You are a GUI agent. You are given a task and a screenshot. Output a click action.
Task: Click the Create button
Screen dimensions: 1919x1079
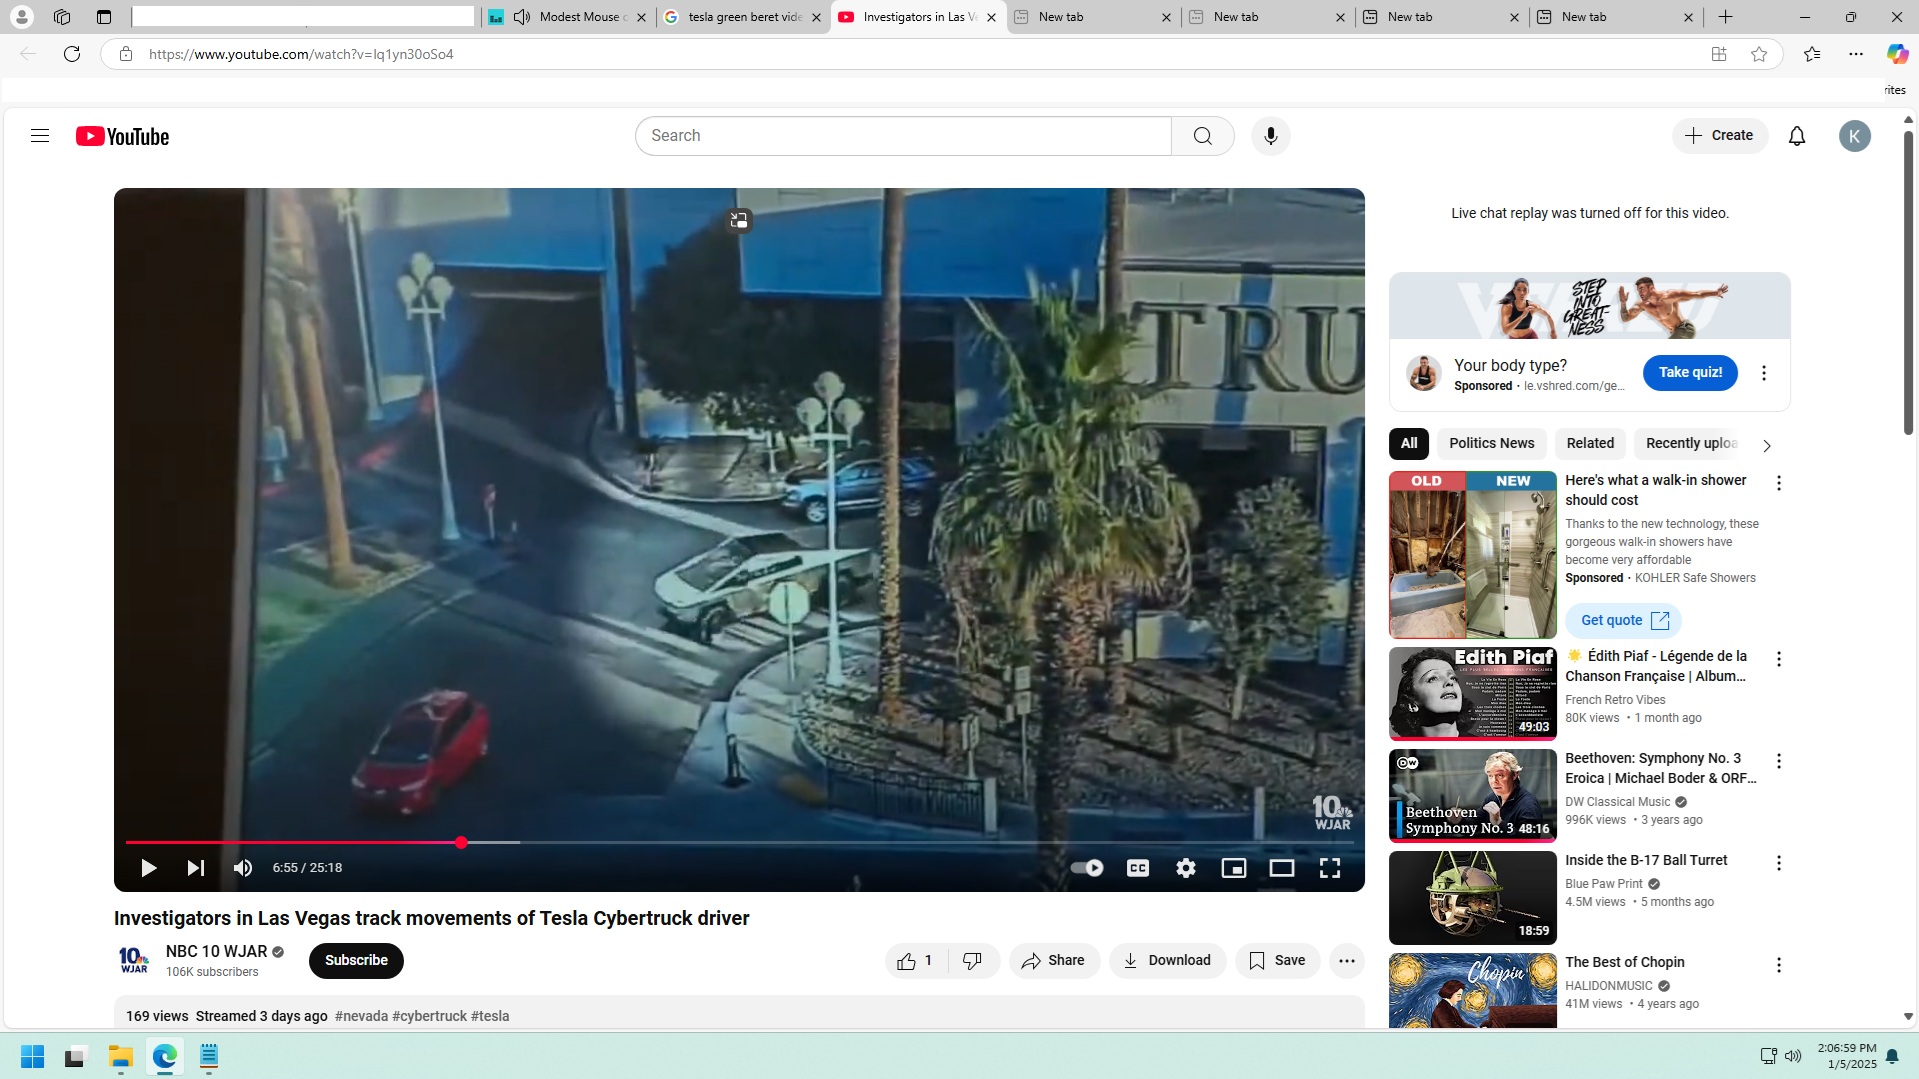coord(1719,136)
